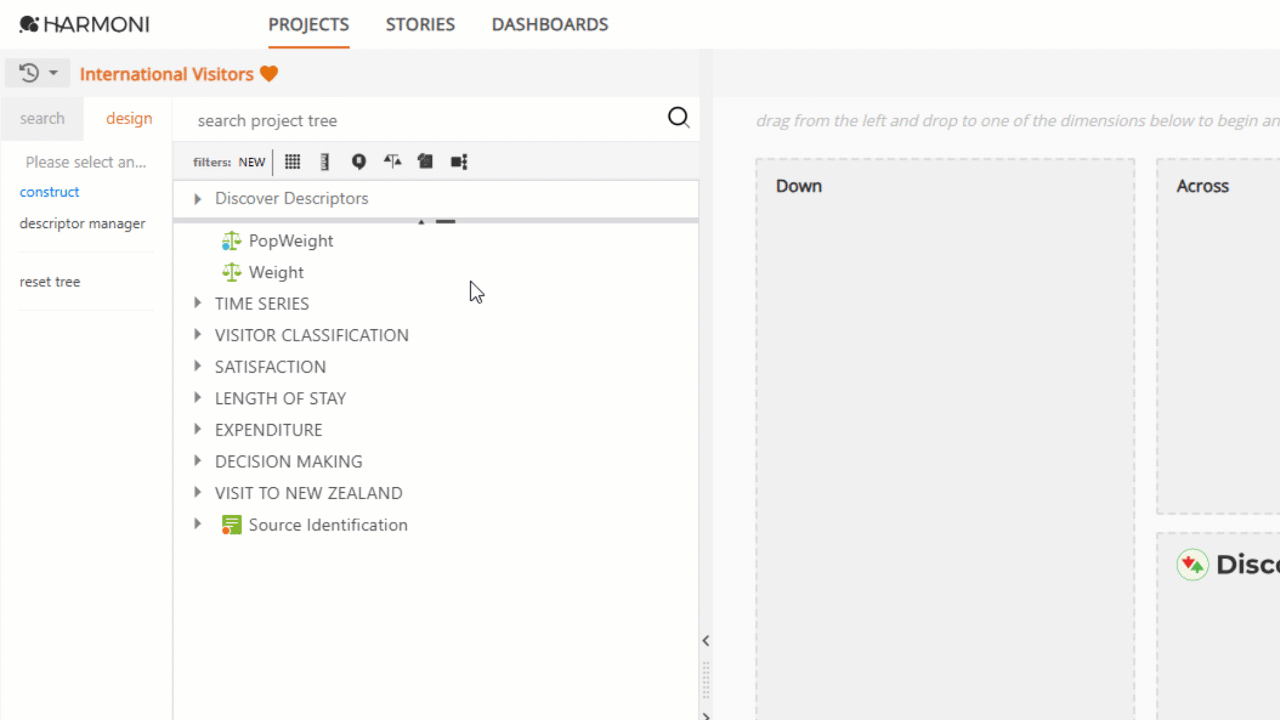Viewport: 1280px width, 720px height.
Task: Expand the VISIT TO NEW ZEALAND folder
Action: pyautogui.click(x=197, y=493)
